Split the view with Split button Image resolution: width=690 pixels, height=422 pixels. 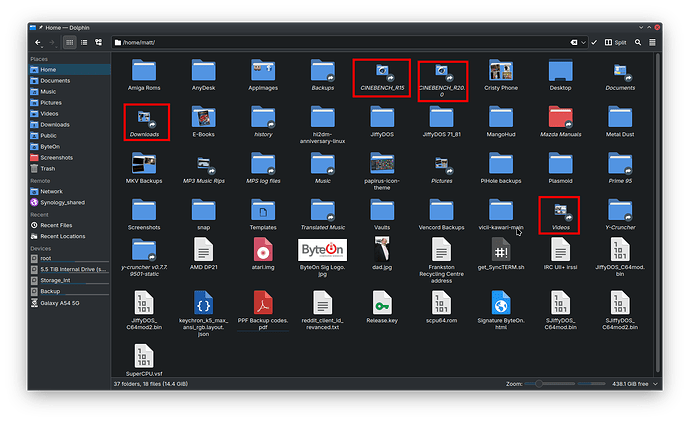tap(616, 43)
